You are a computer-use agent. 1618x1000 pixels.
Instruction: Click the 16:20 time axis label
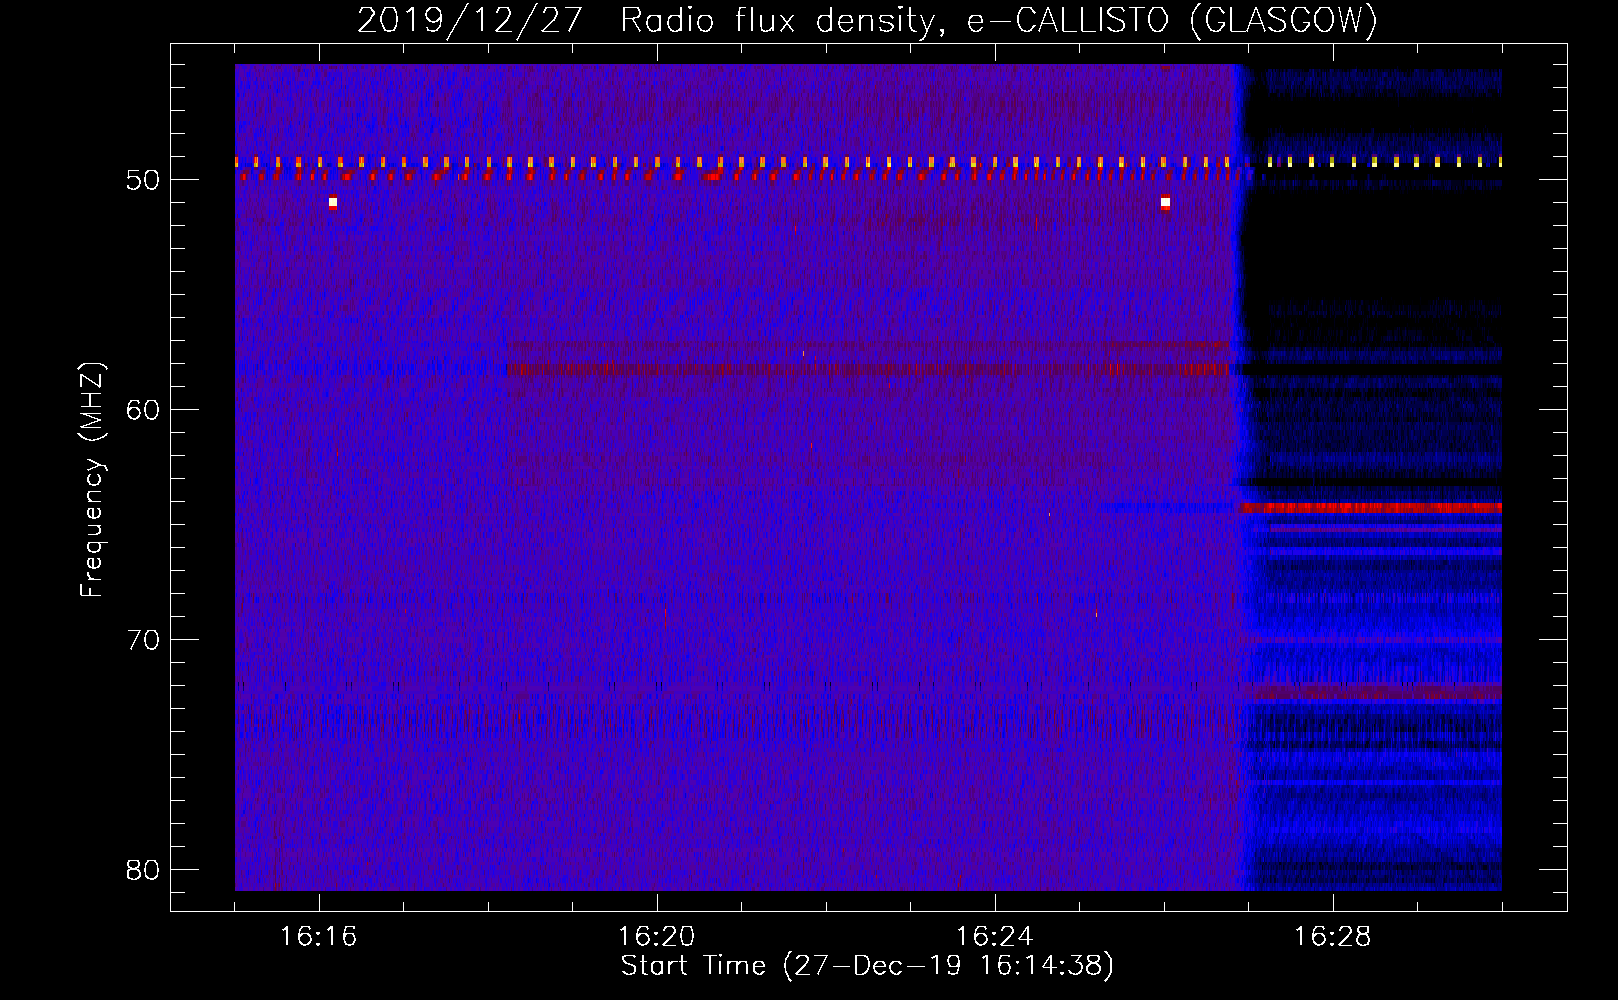pyautogui.click(x=657, y=937)
